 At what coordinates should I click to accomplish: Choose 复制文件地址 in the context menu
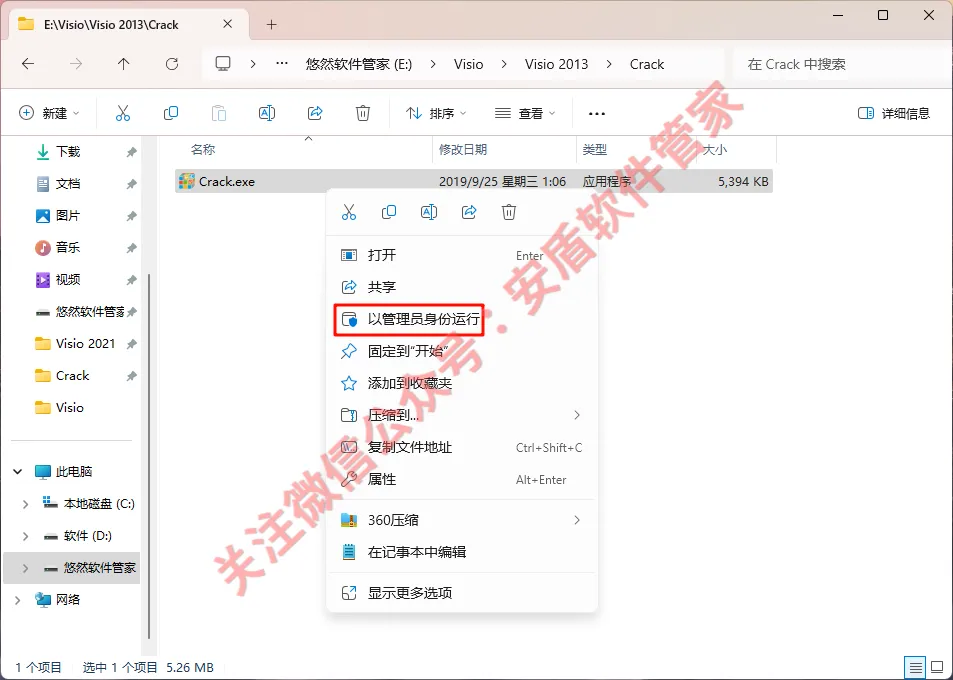pos(462,447)
